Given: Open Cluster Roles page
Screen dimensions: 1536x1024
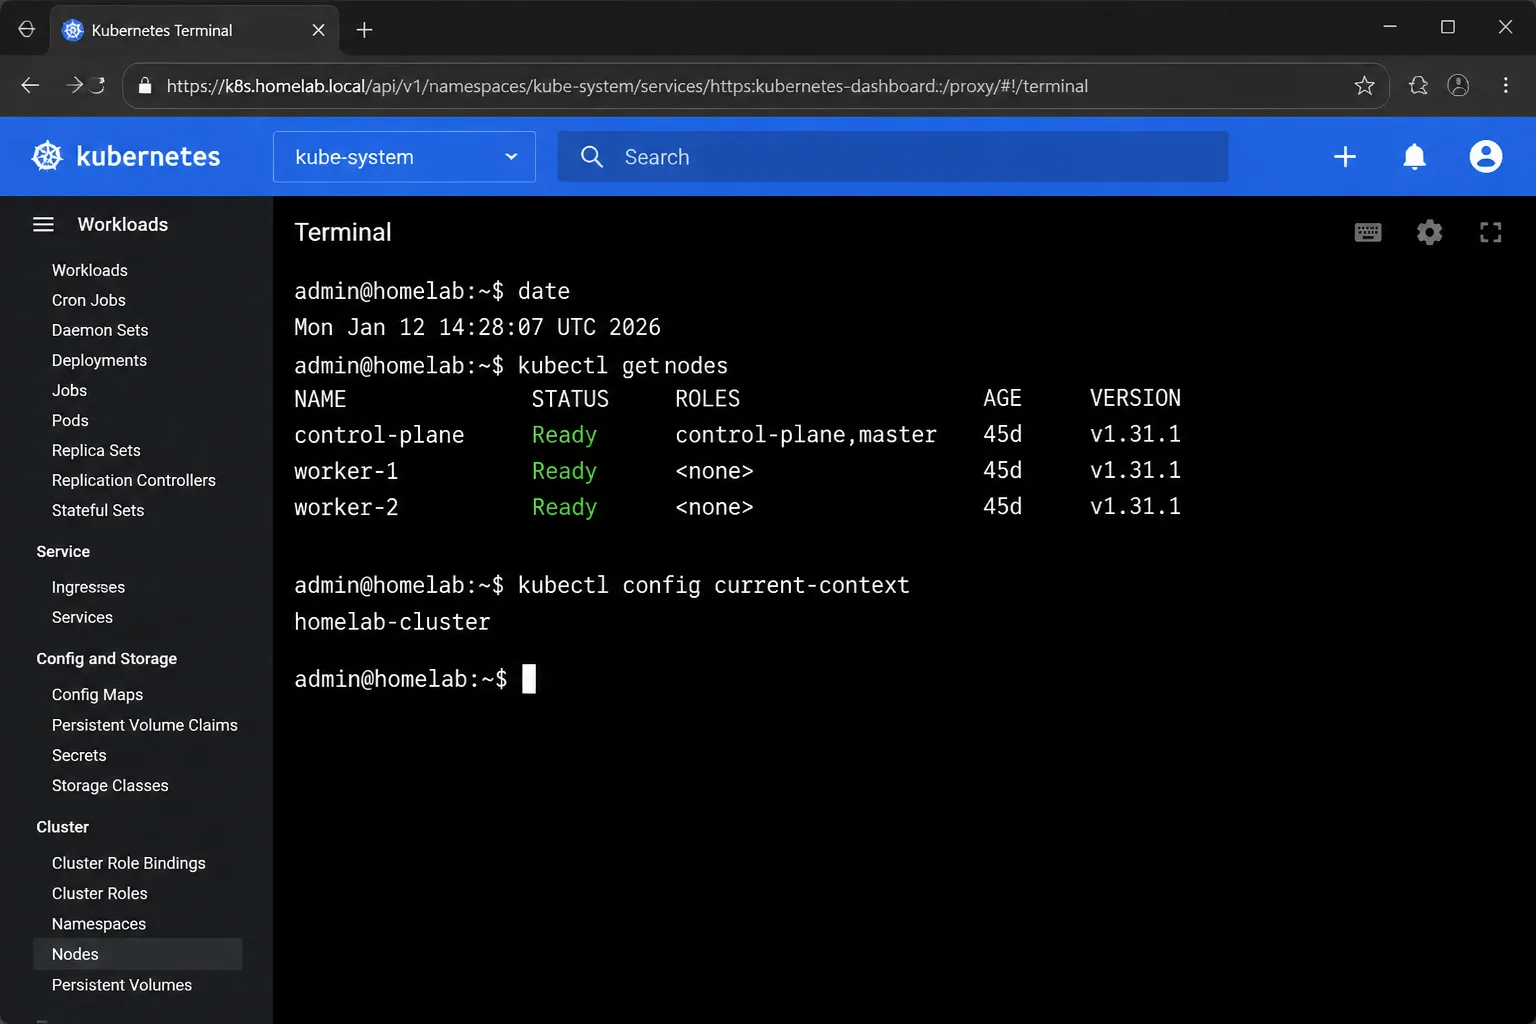Looking at the screenshot, I should pyautogui.click(x=99, y=893).
